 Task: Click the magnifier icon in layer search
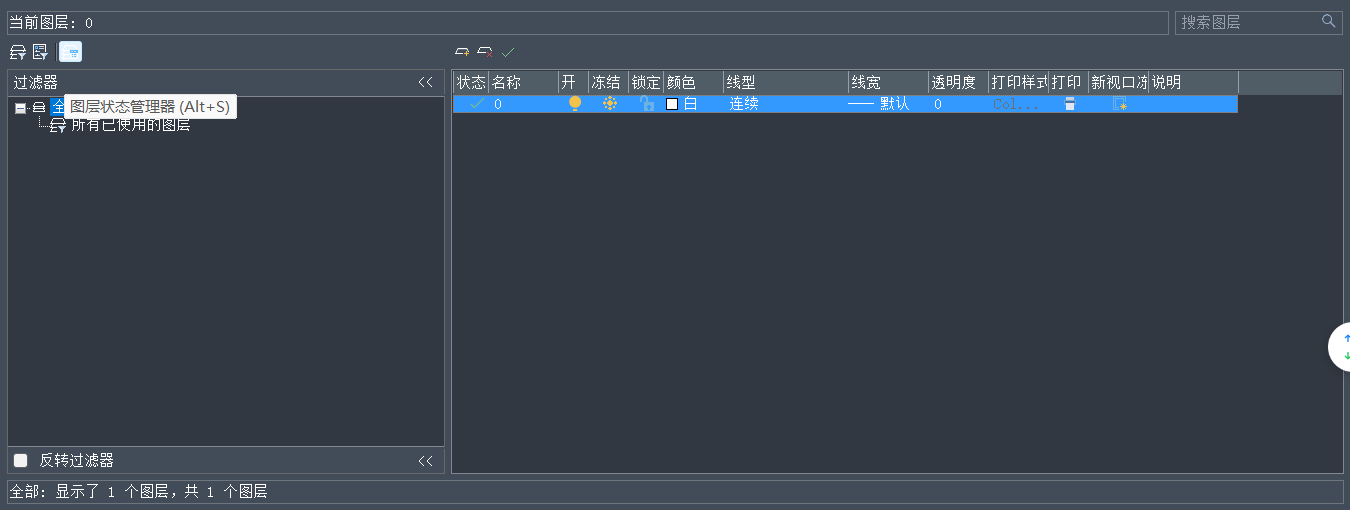pyautogui.click(x=1328, y=21)
